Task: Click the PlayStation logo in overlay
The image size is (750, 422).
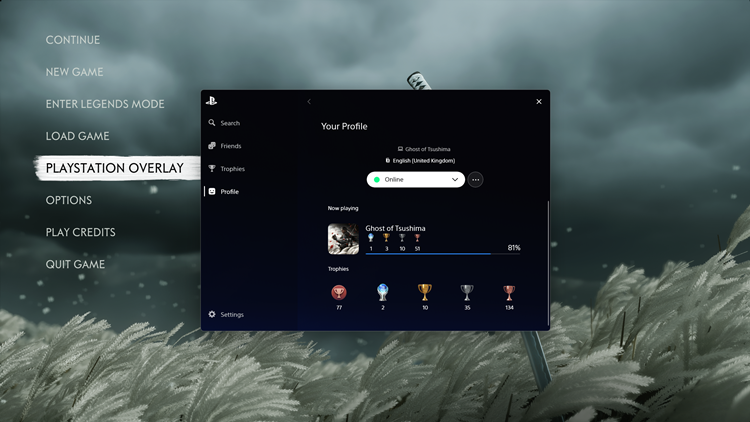Action: (x=211, y=101)
